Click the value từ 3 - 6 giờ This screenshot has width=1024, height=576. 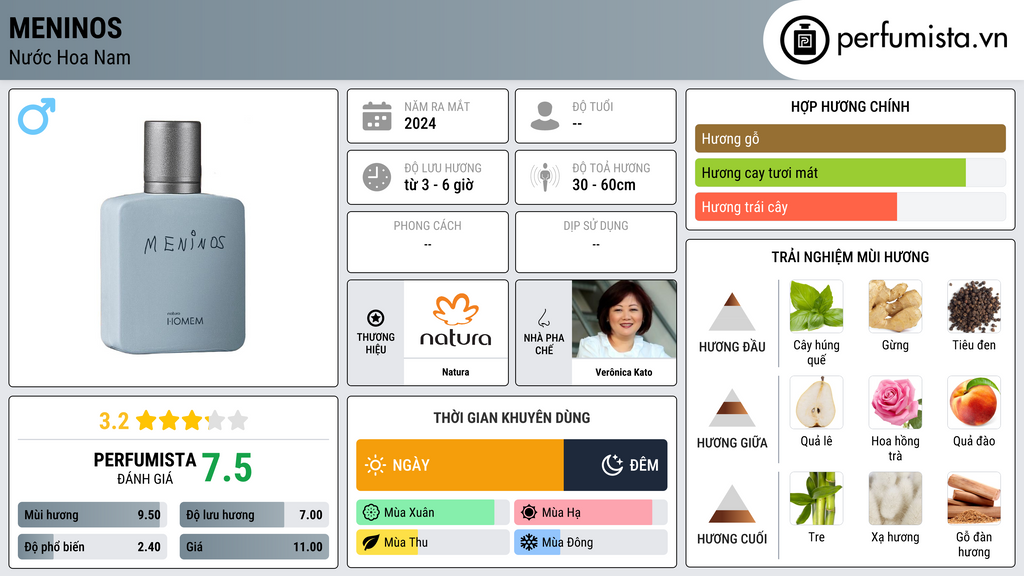tap(439, 185)
